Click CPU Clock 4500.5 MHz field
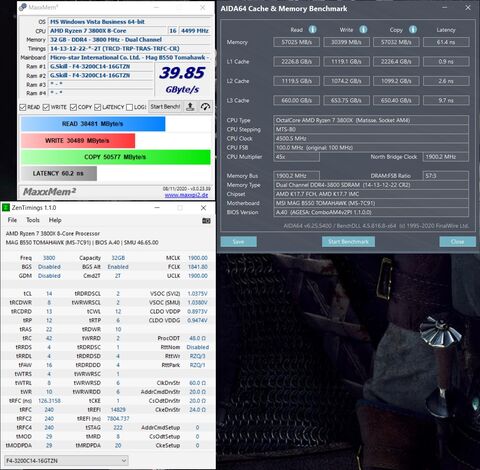 [x=371, y=139]
